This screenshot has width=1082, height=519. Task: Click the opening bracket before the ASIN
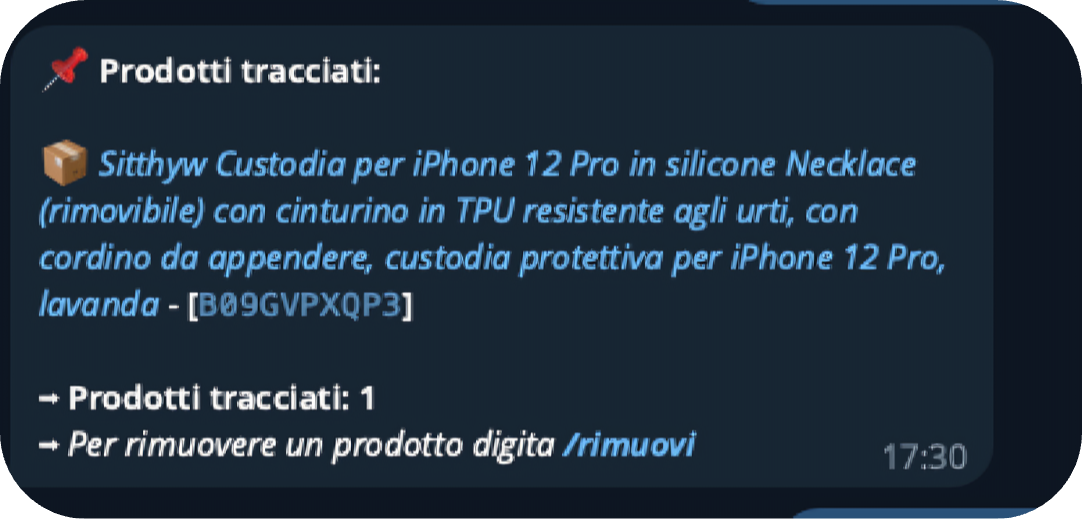click(193, 306)
